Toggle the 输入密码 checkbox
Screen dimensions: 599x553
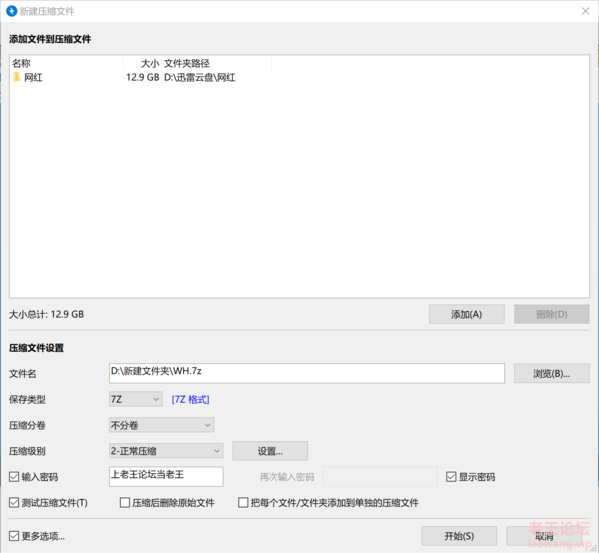point(14,477)
